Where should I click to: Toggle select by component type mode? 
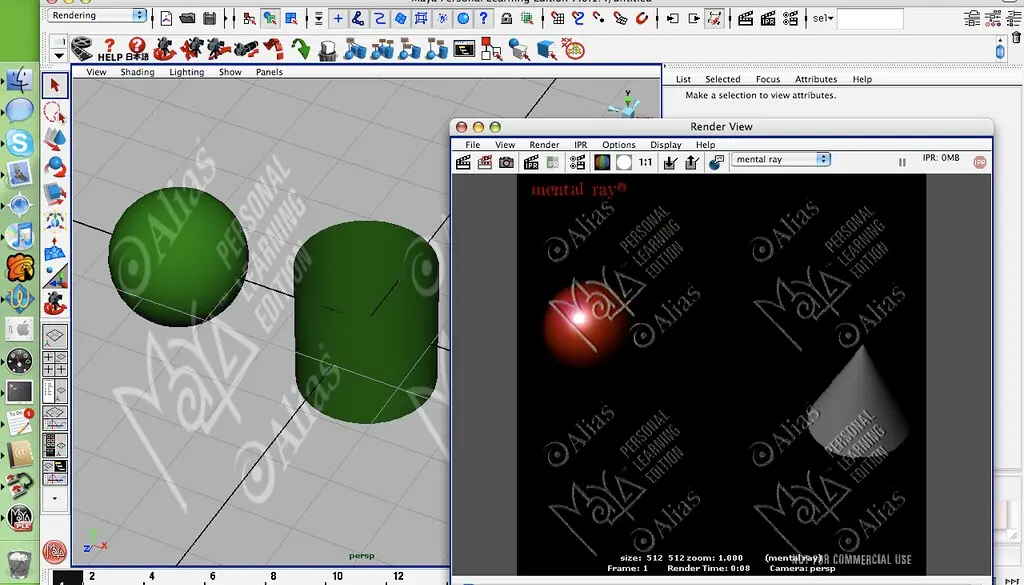[x=291, y=18]
